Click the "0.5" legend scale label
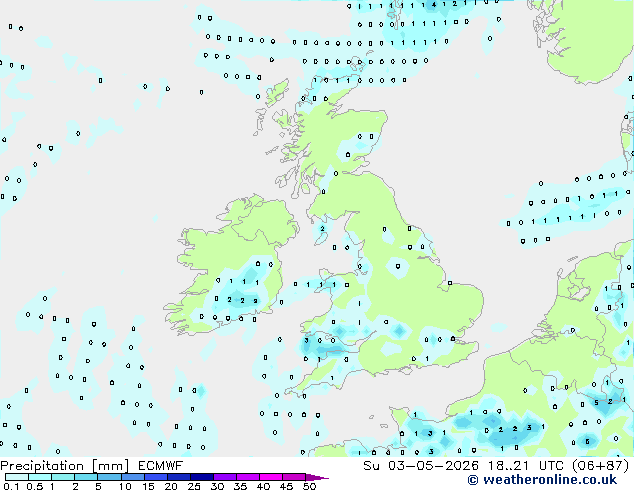The height and width of the screenshot is (490, 634). point(35,486)
